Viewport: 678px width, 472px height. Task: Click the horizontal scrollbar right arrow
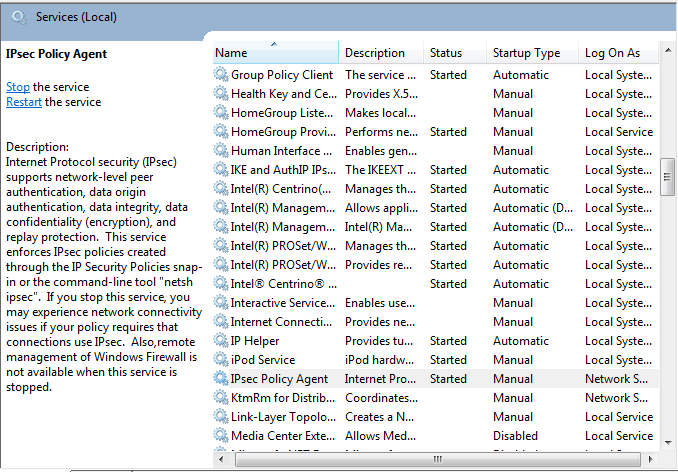(651, 459)
